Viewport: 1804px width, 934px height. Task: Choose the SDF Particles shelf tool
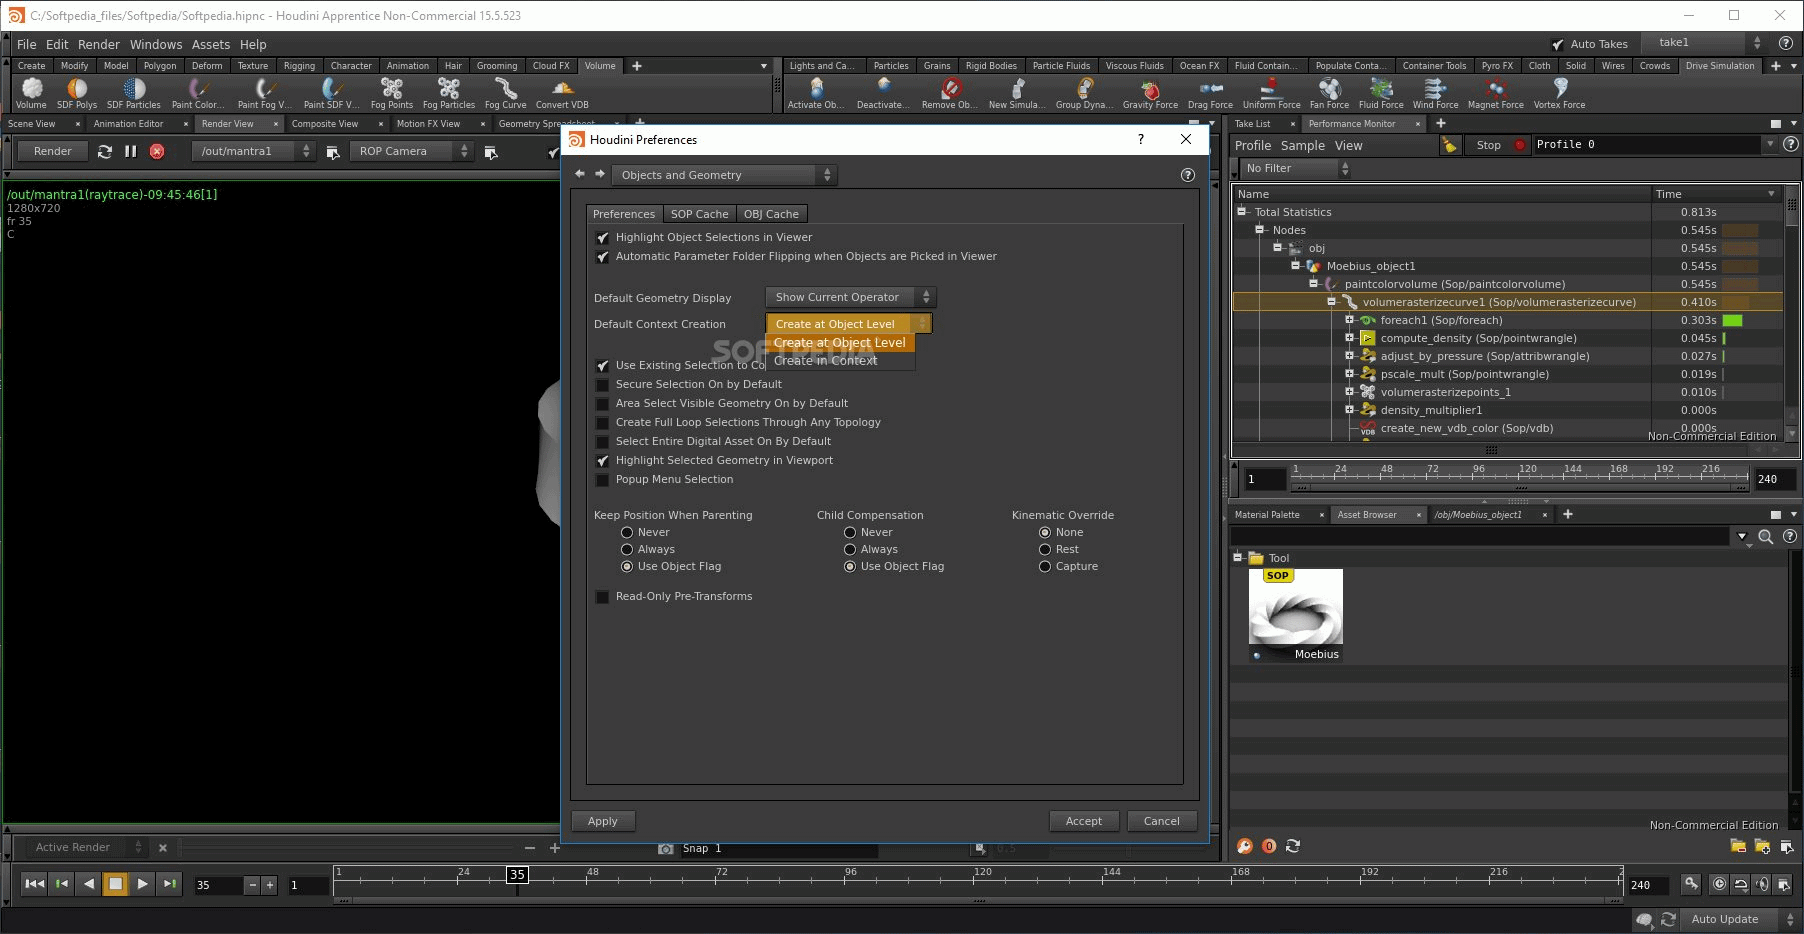134,93
